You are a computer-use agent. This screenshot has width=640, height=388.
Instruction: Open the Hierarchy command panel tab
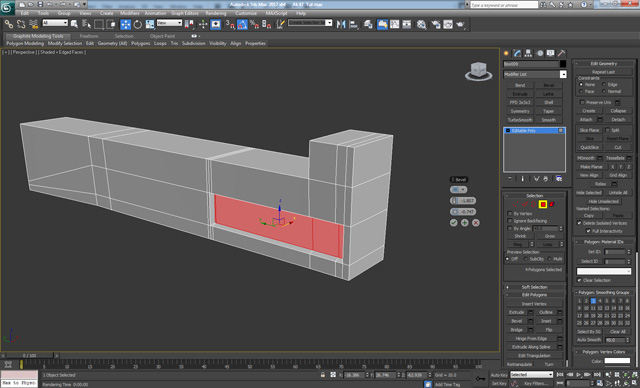[528, 53]
